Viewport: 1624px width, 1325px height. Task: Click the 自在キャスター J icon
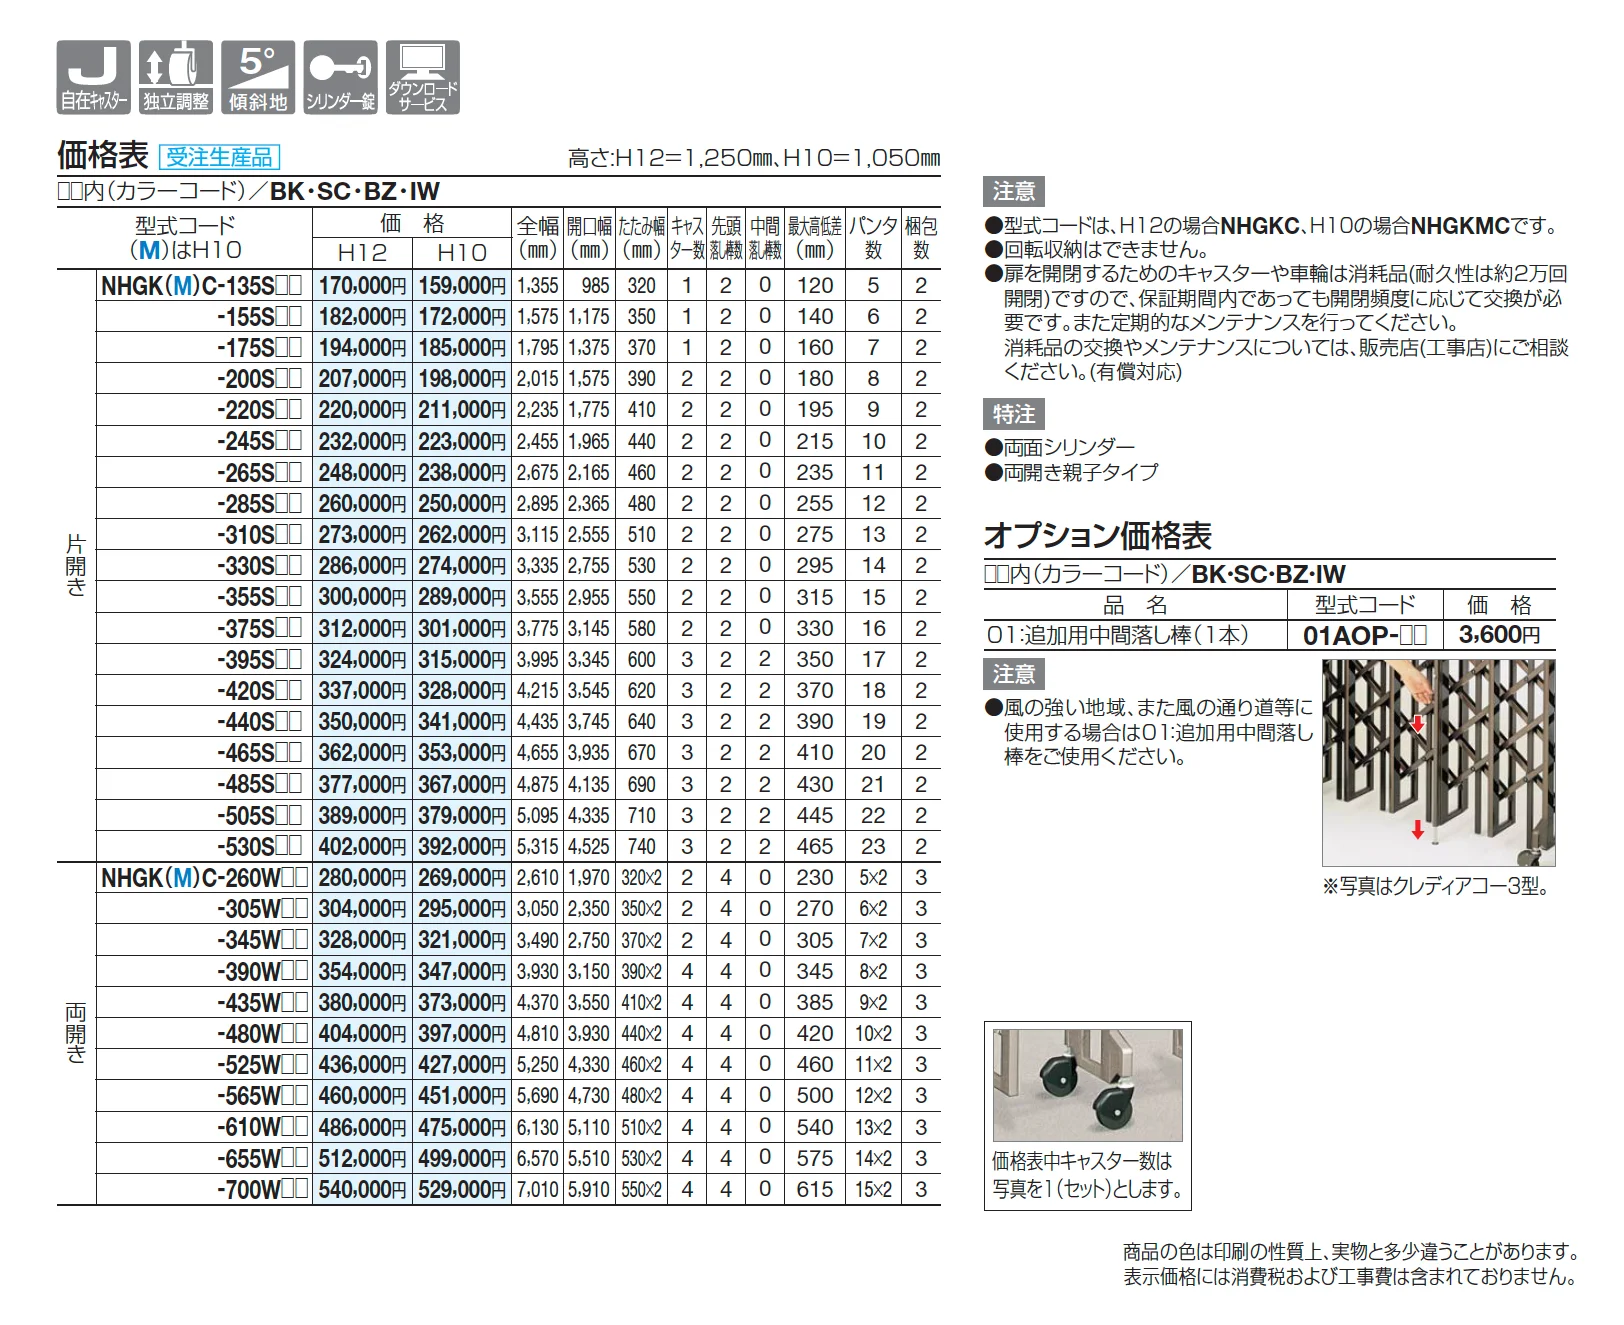(93, 77)
